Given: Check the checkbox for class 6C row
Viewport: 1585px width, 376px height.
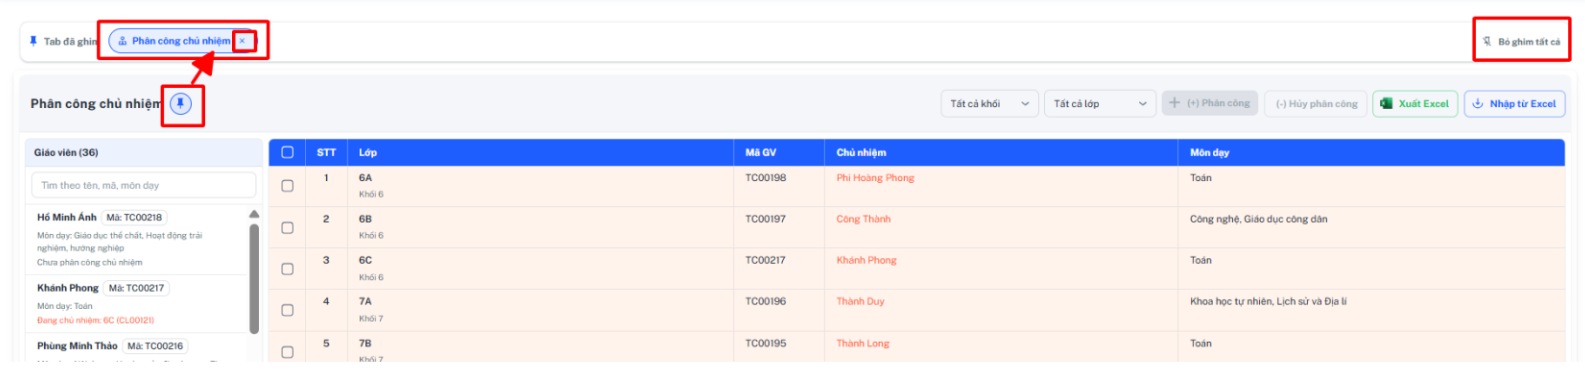Looking at the screenshot, I should (x=287, y=269).
